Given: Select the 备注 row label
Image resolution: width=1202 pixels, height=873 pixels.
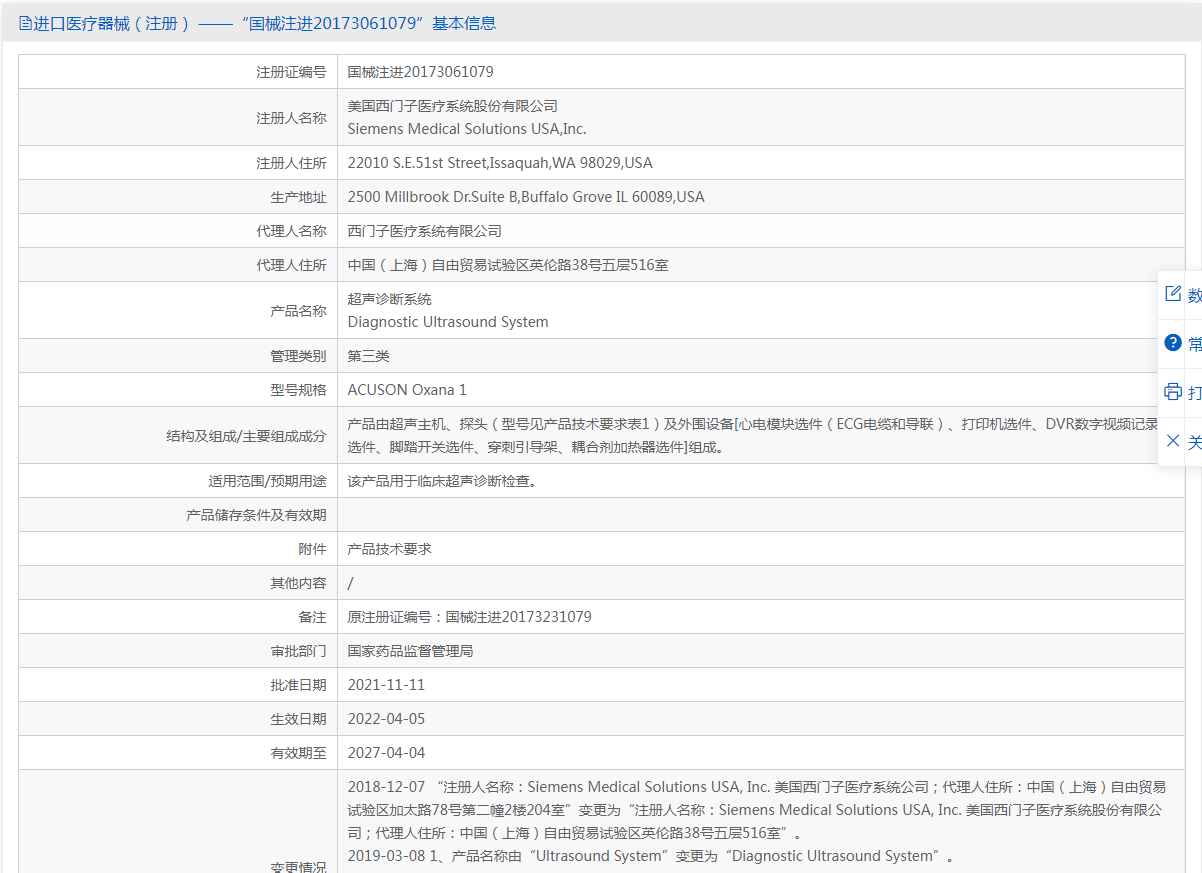Looking at the screenshot, I should (x=312, y=617).
